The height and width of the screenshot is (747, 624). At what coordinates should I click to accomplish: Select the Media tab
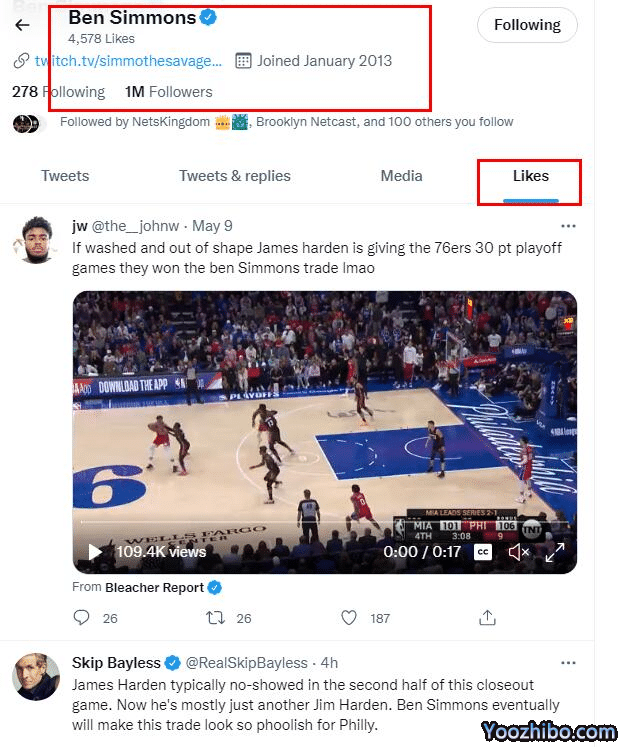(x=401, y=176)
